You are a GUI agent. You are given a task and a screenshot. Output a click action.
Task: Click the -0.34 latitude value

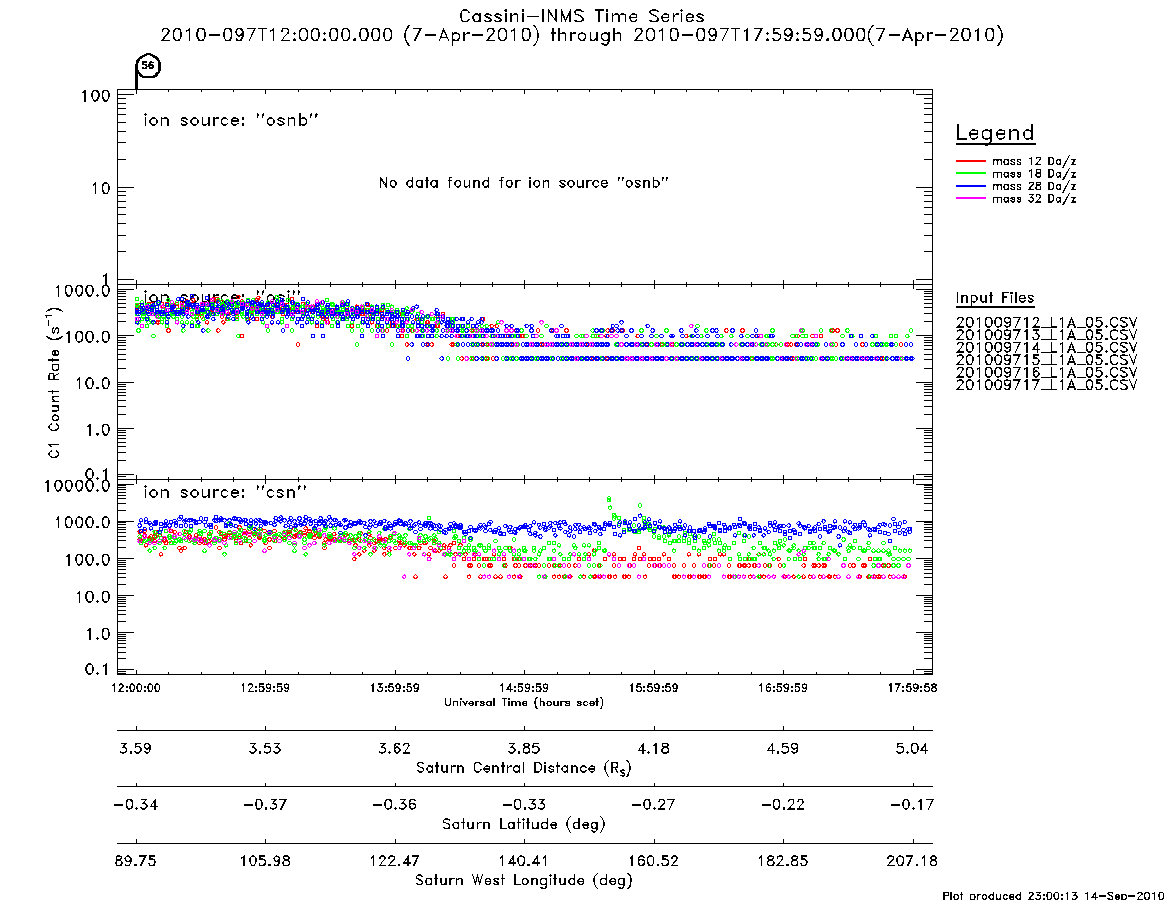(135, 805)
